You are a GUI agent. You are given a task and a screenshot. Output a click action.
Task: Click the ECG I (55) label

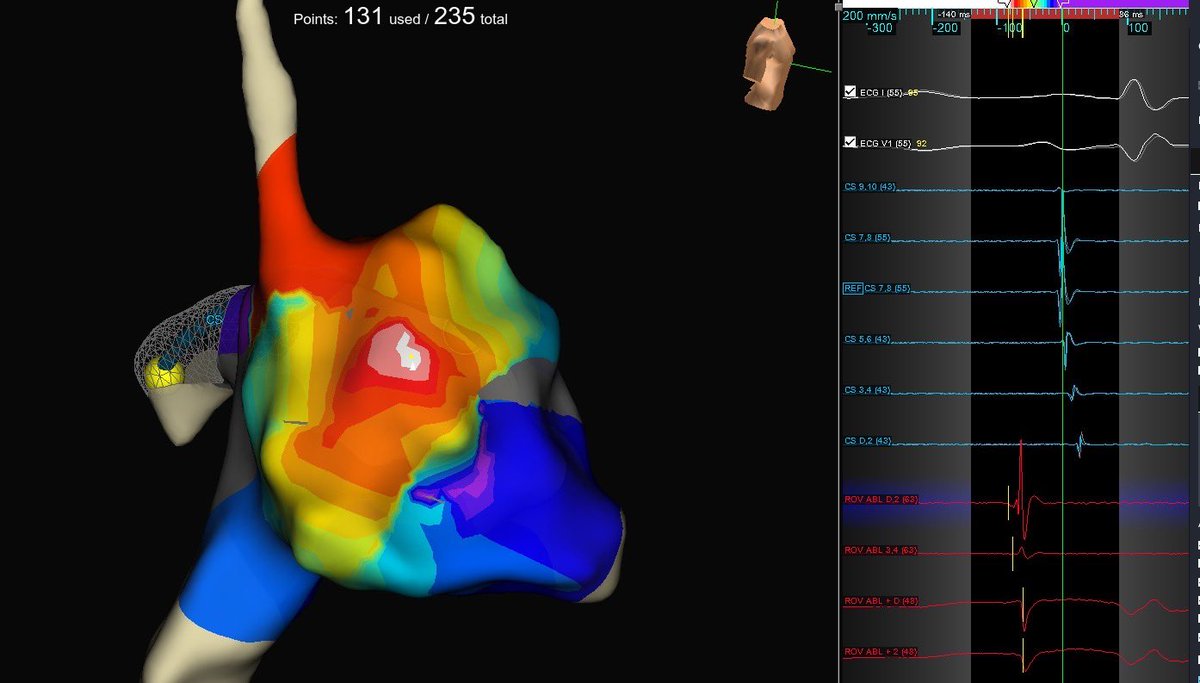point(881,93)
